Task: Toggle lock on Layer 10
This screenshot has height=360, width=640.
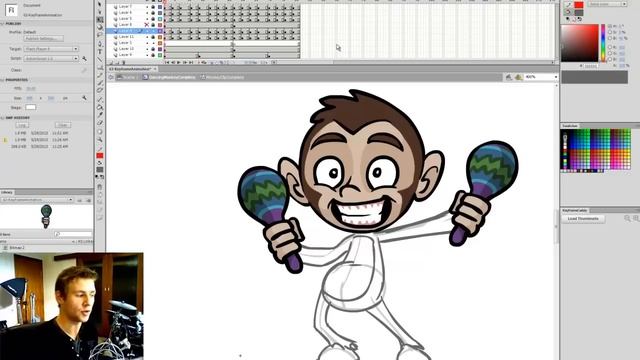Action: (153, 49)
